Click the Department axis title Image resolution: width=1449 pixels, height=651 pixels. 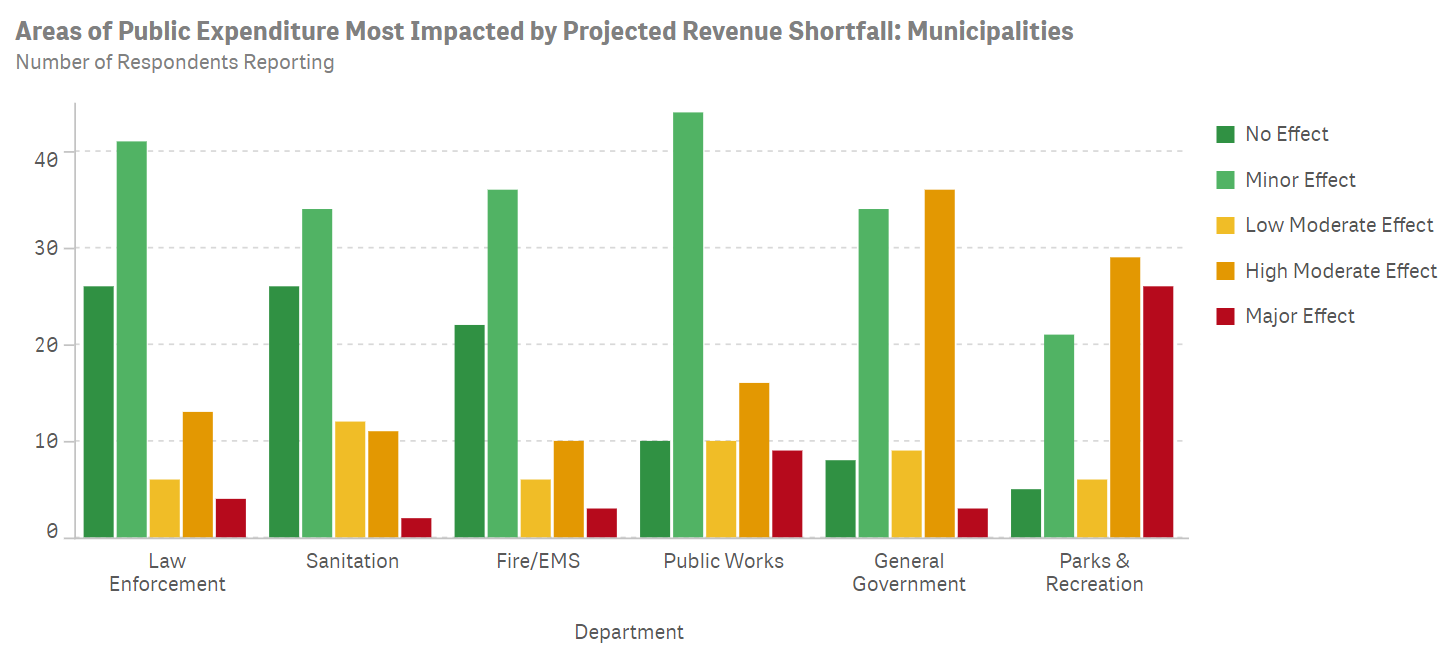[x=629, y=632]
